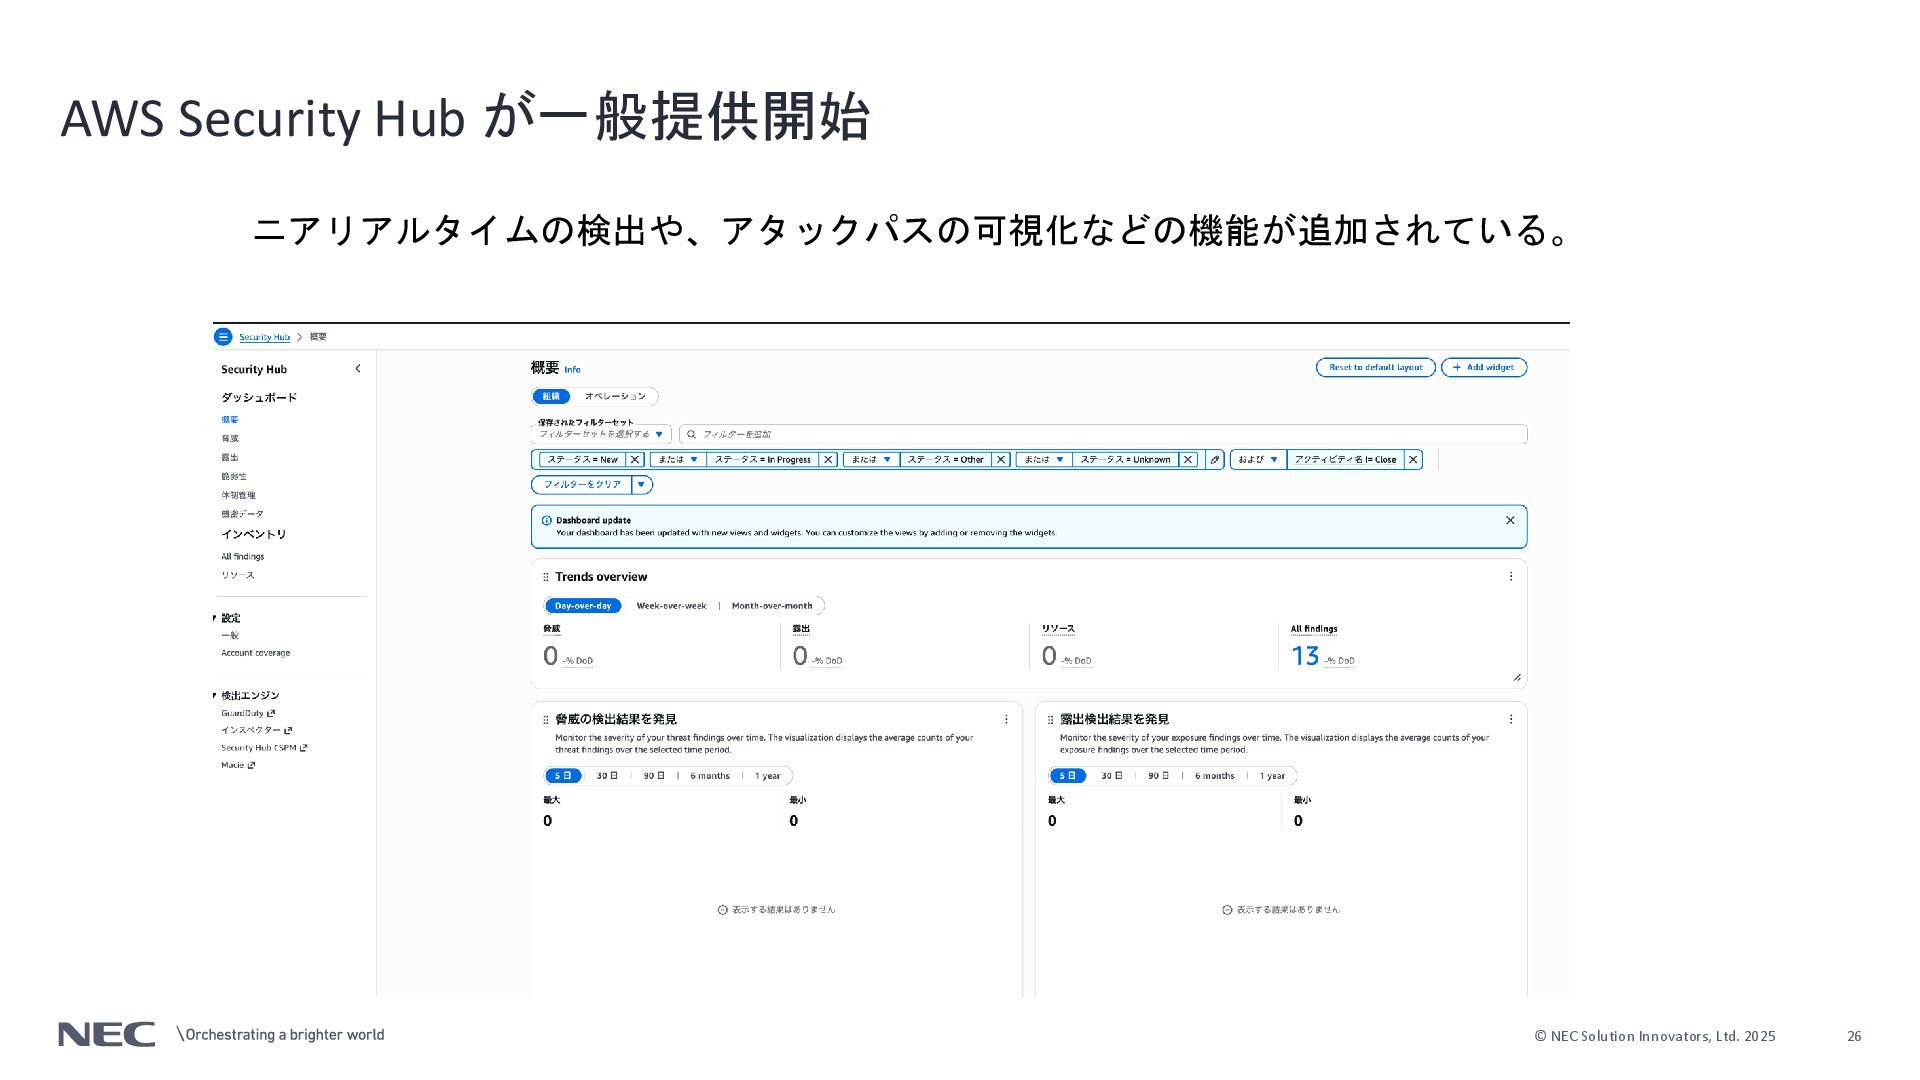Open GuardDuty external link in sidebar

click(x=247, y=714)
